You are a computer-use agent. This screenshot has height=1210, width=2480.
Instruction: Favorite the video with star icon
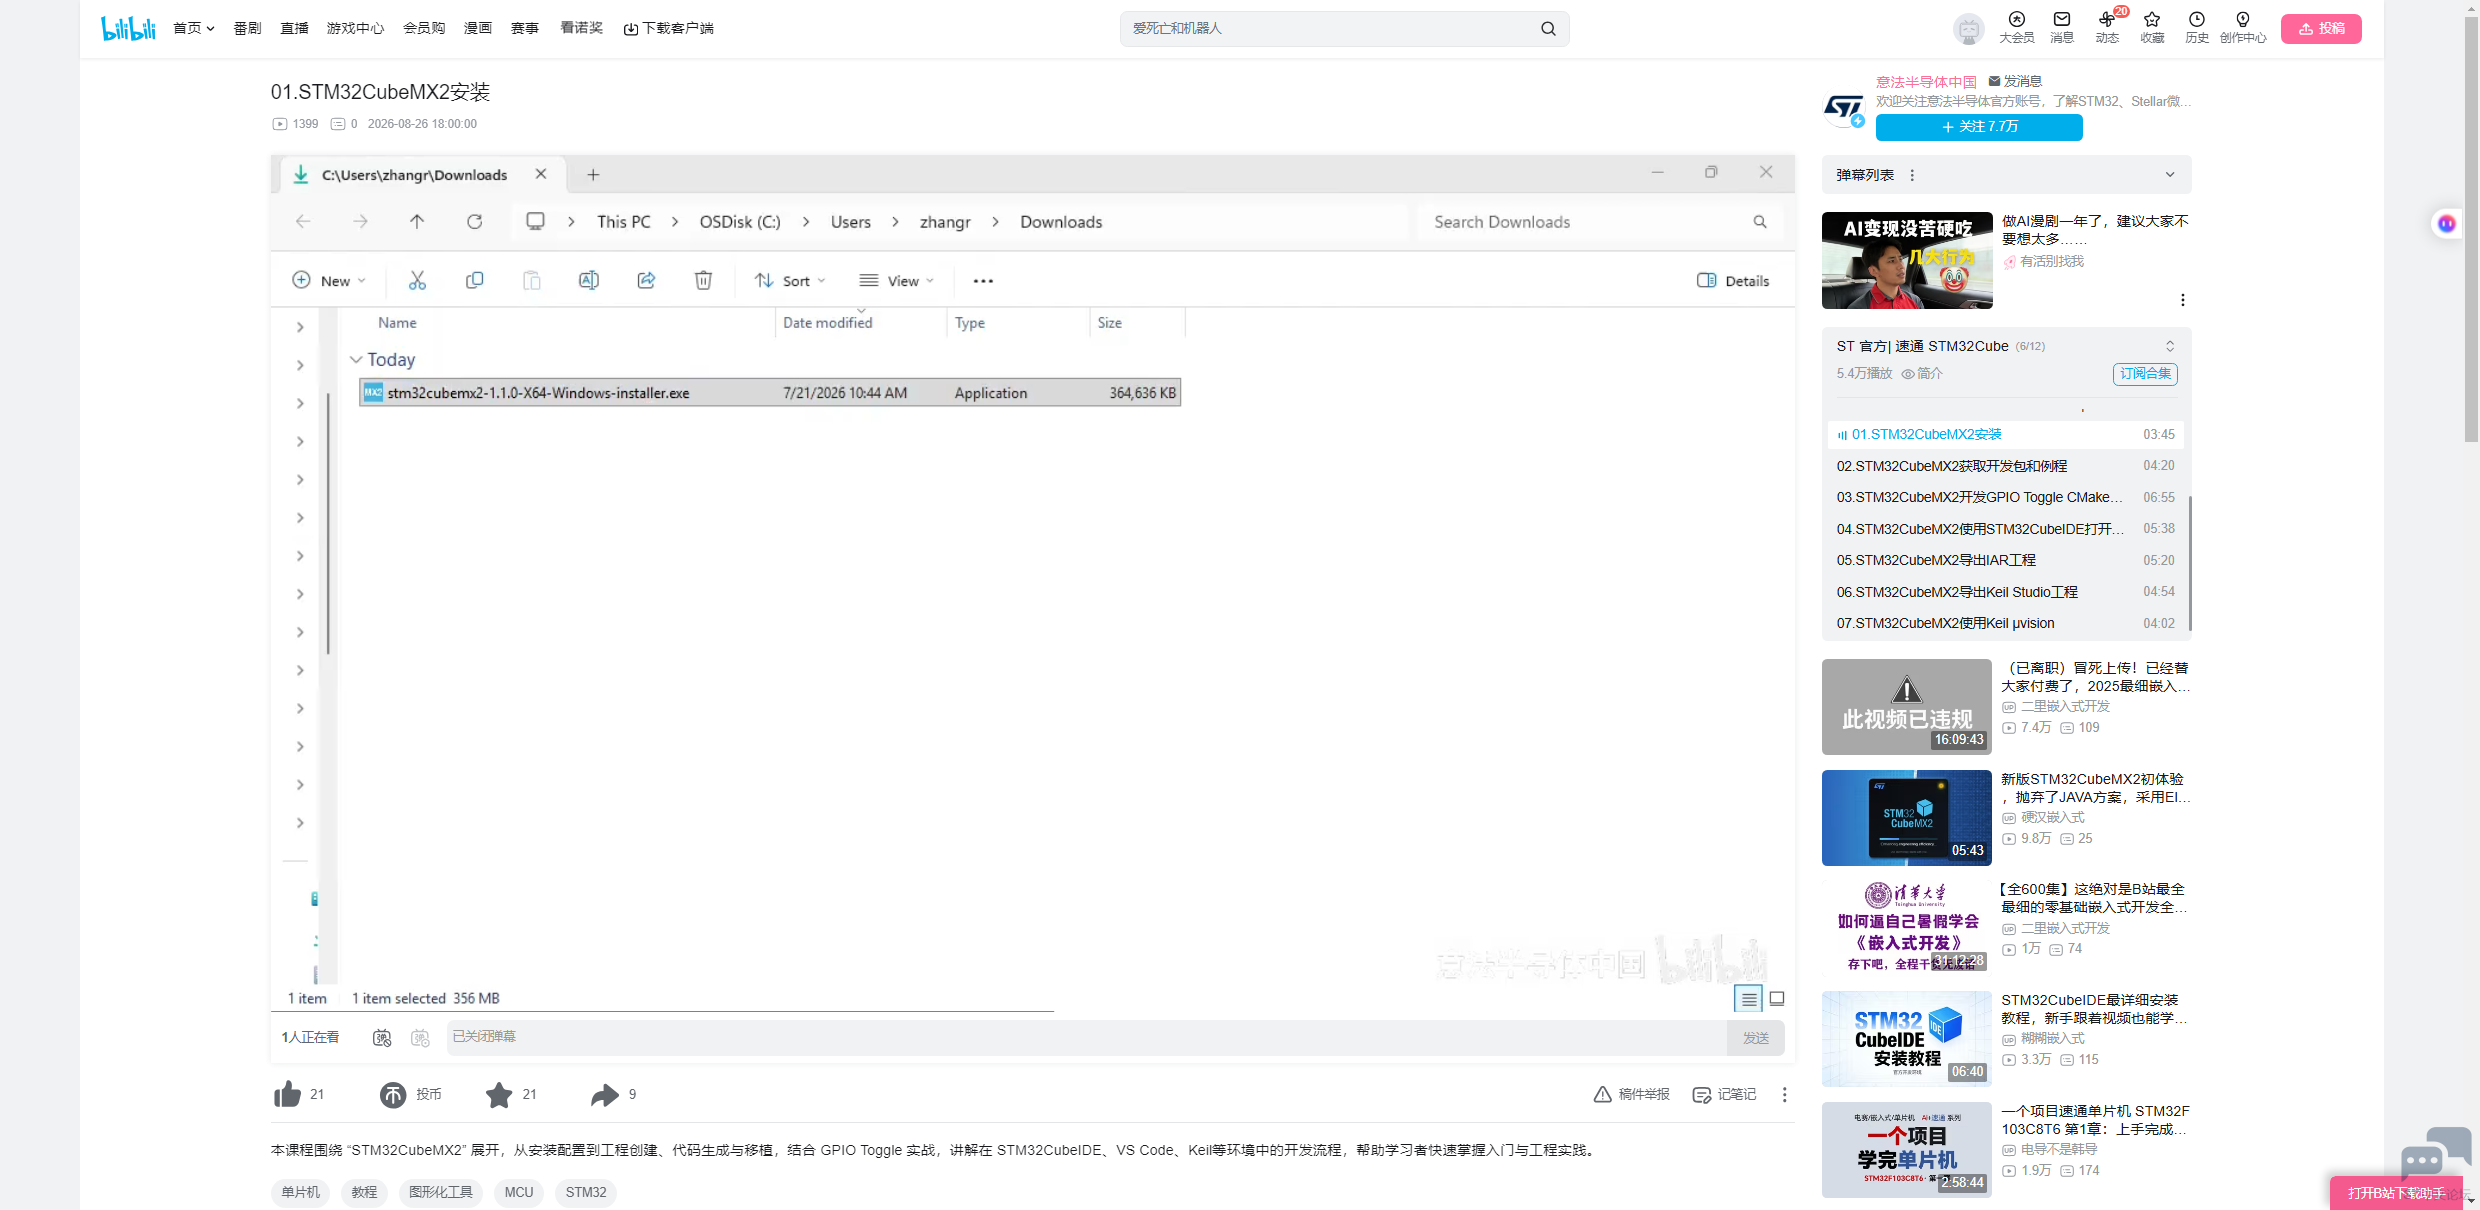(499, 1095)
